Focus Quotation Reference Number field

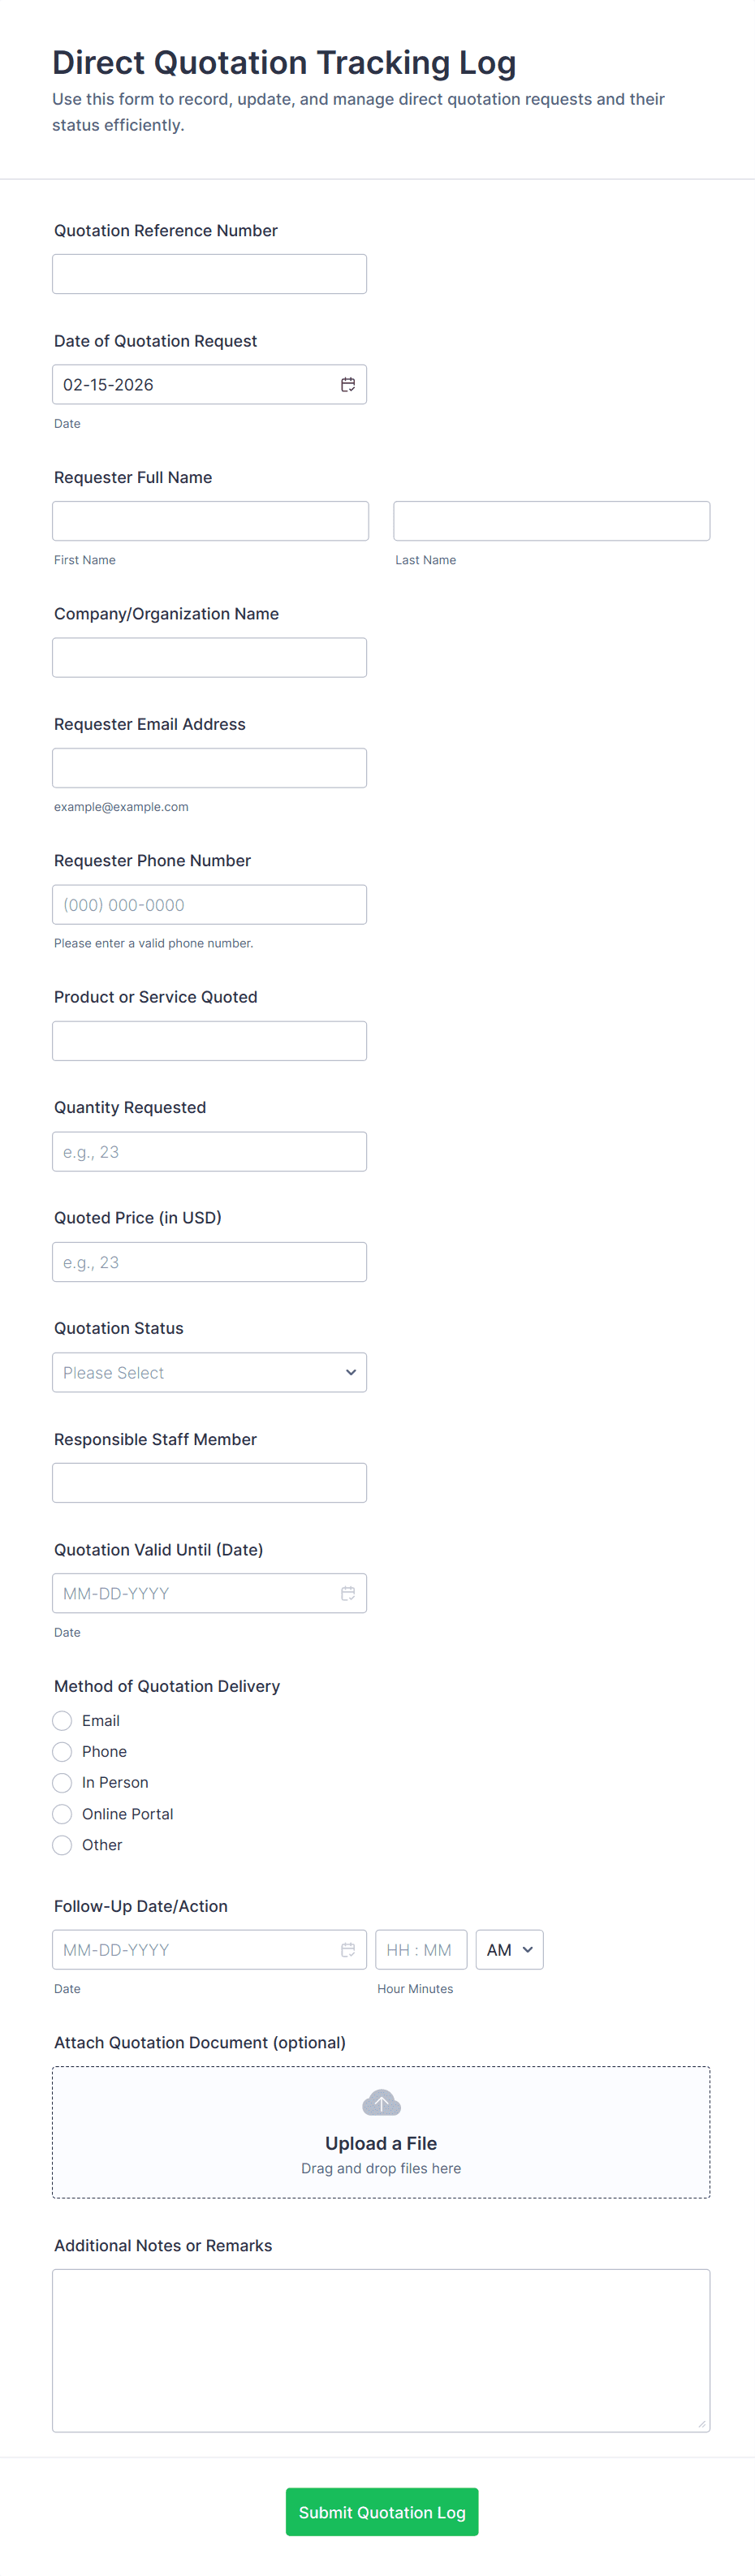click(209, 274)
